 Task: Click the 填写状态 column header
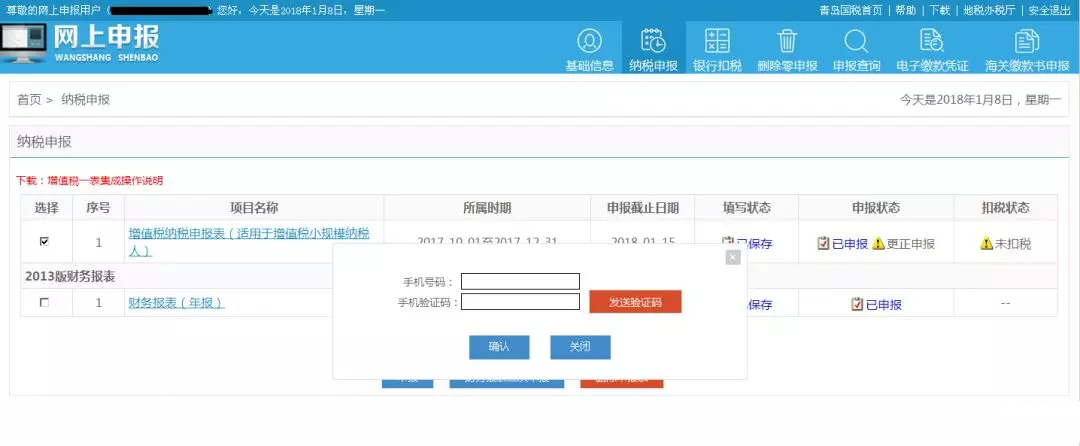click(x=747, y=207)
